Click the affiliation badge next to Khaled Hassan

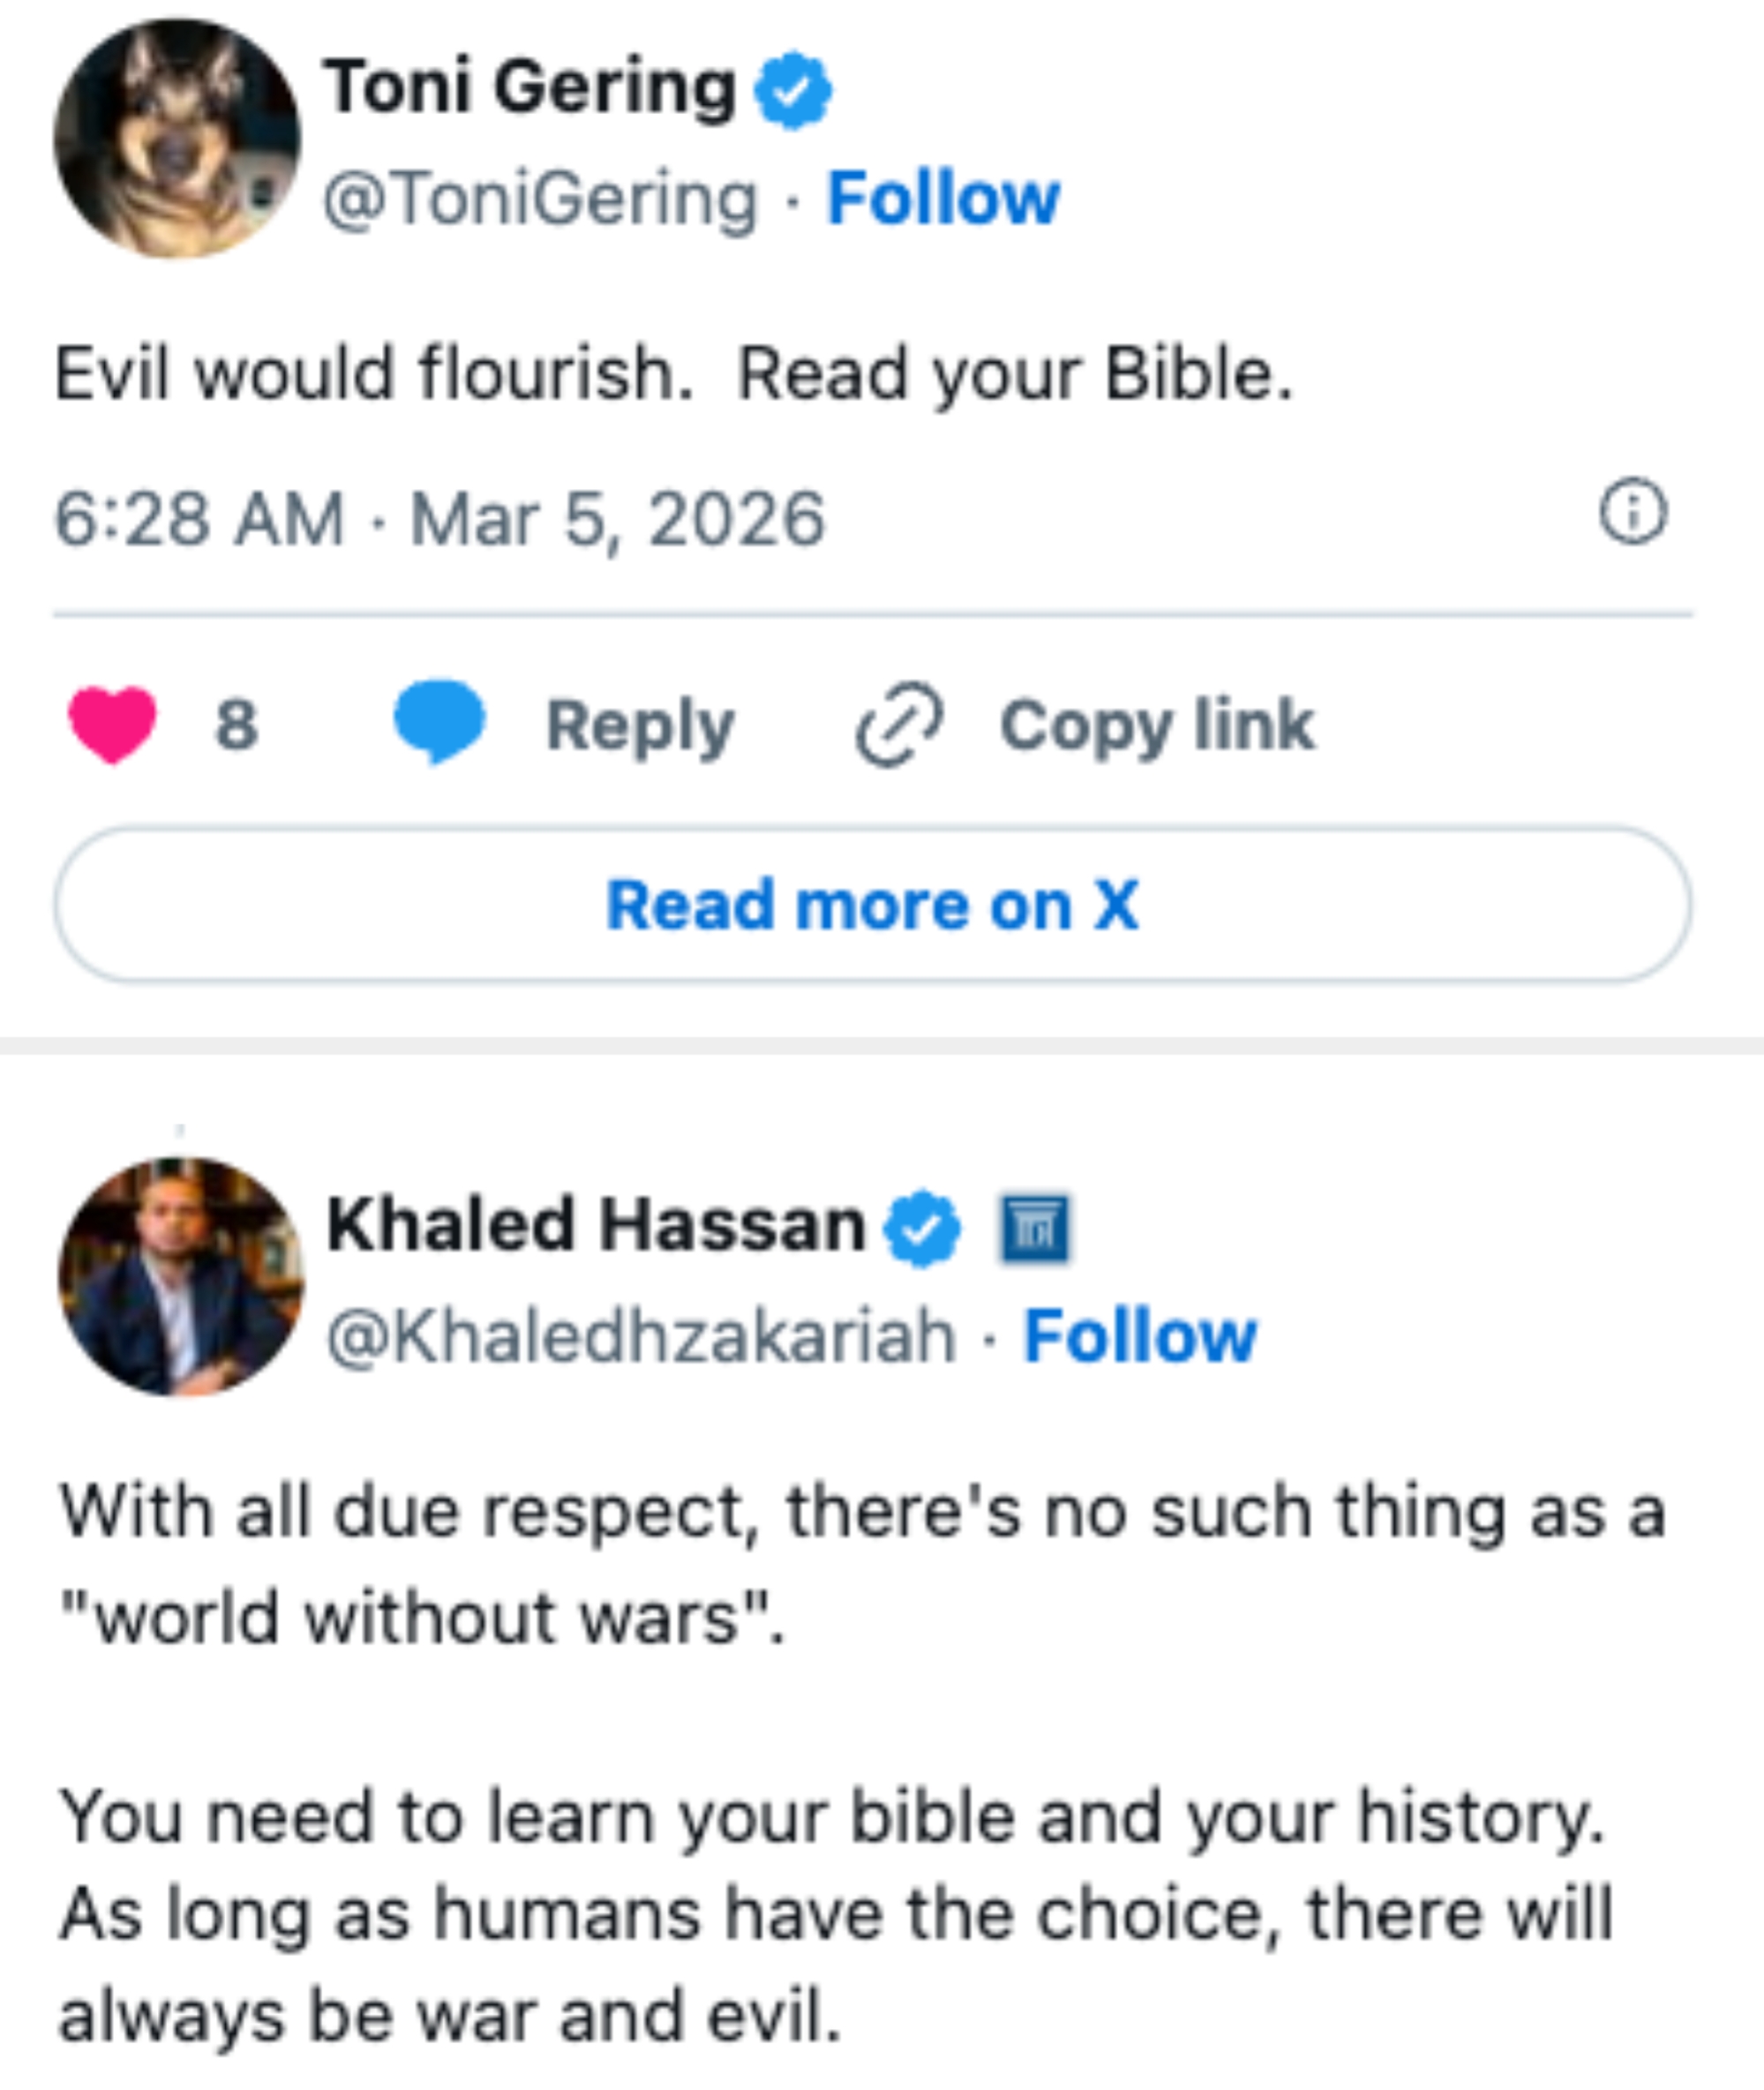click(x=1035, y=1228)
